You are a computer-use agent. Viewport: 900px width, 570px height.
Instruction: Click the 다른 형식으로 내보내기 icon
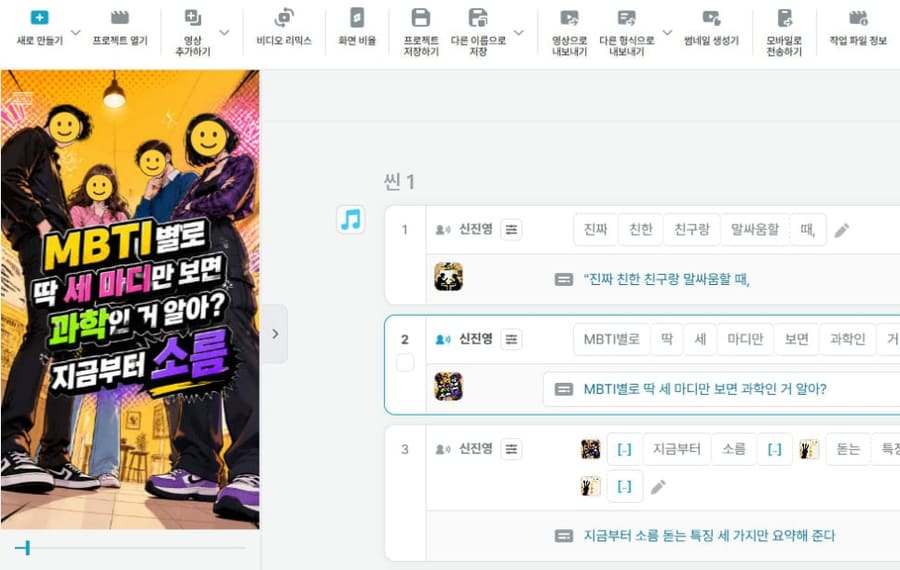tap(626, 18)
